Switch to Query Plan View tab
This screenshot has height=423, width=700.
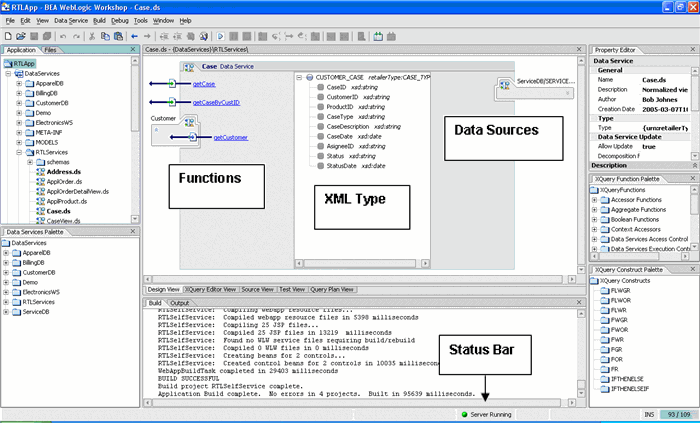coord(332,290)
